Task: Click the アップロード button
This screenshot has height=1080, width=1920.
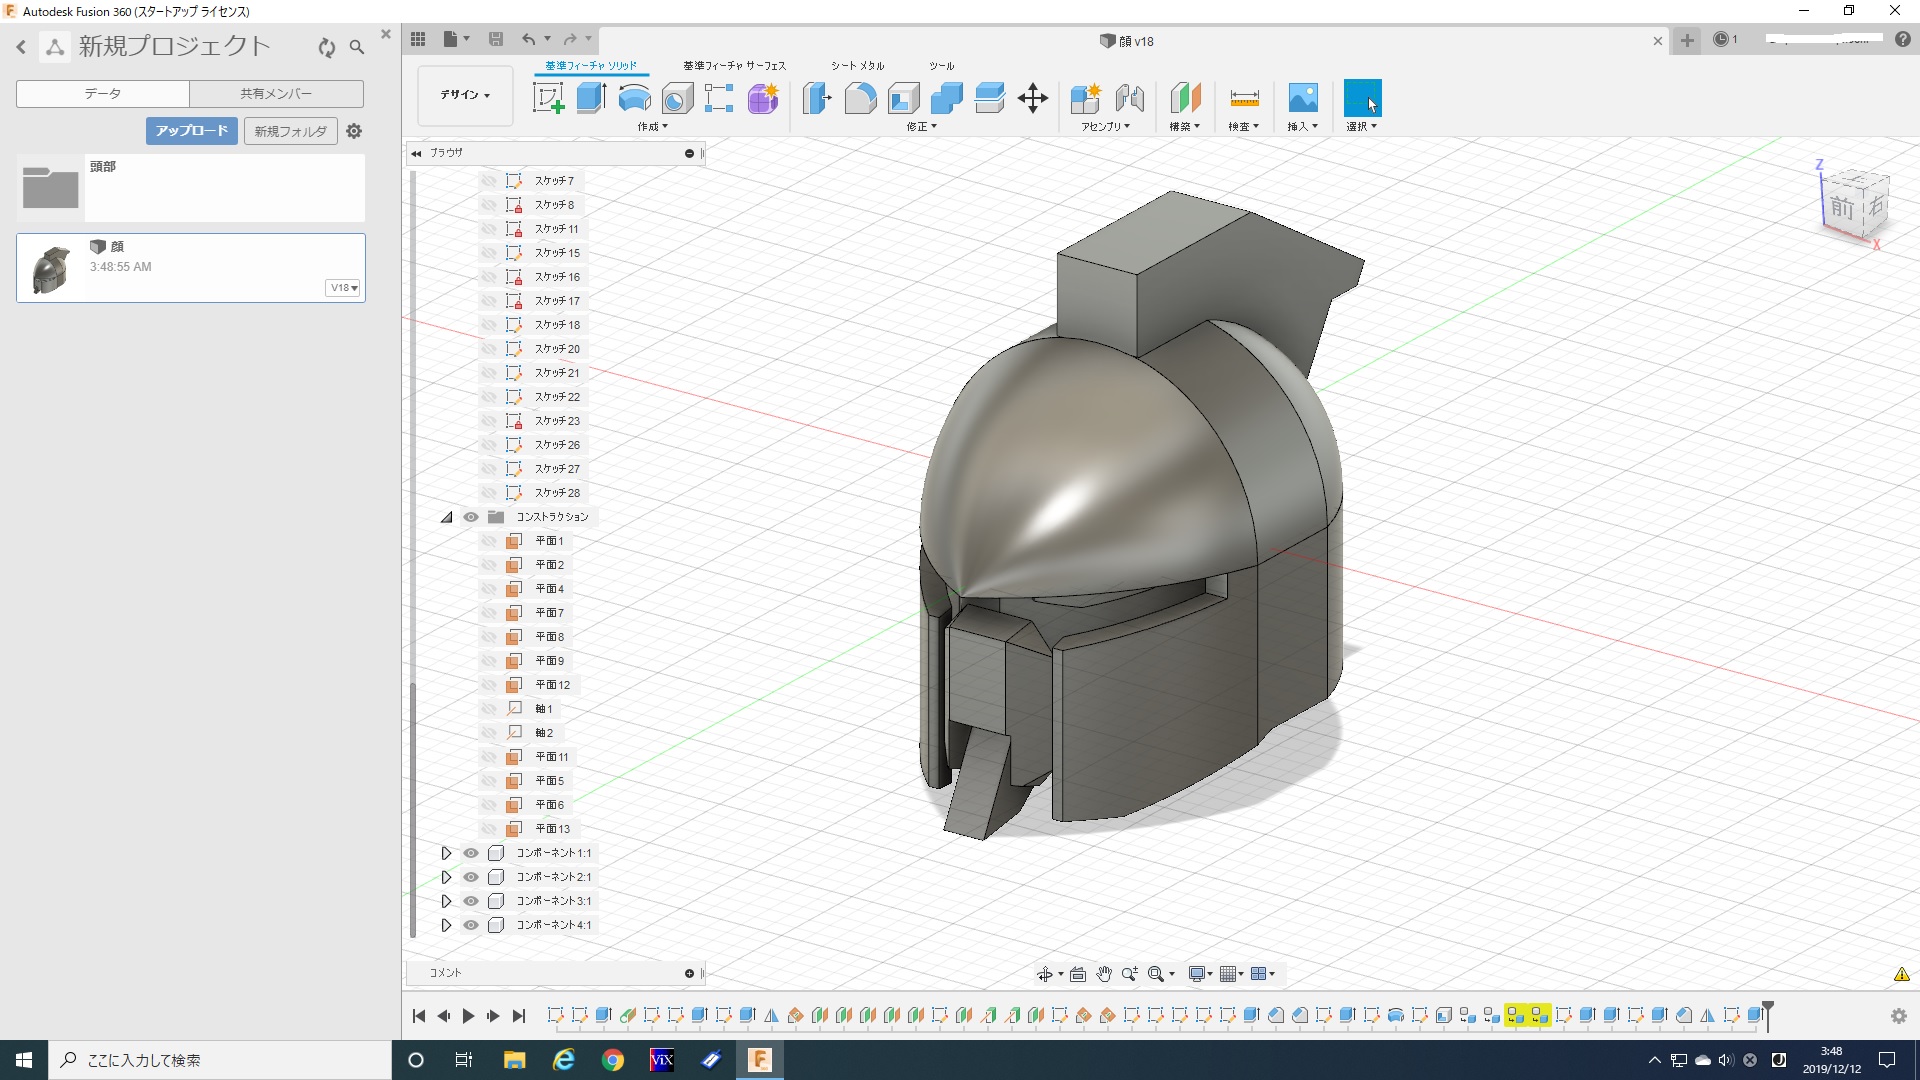Action: [192, 131]
